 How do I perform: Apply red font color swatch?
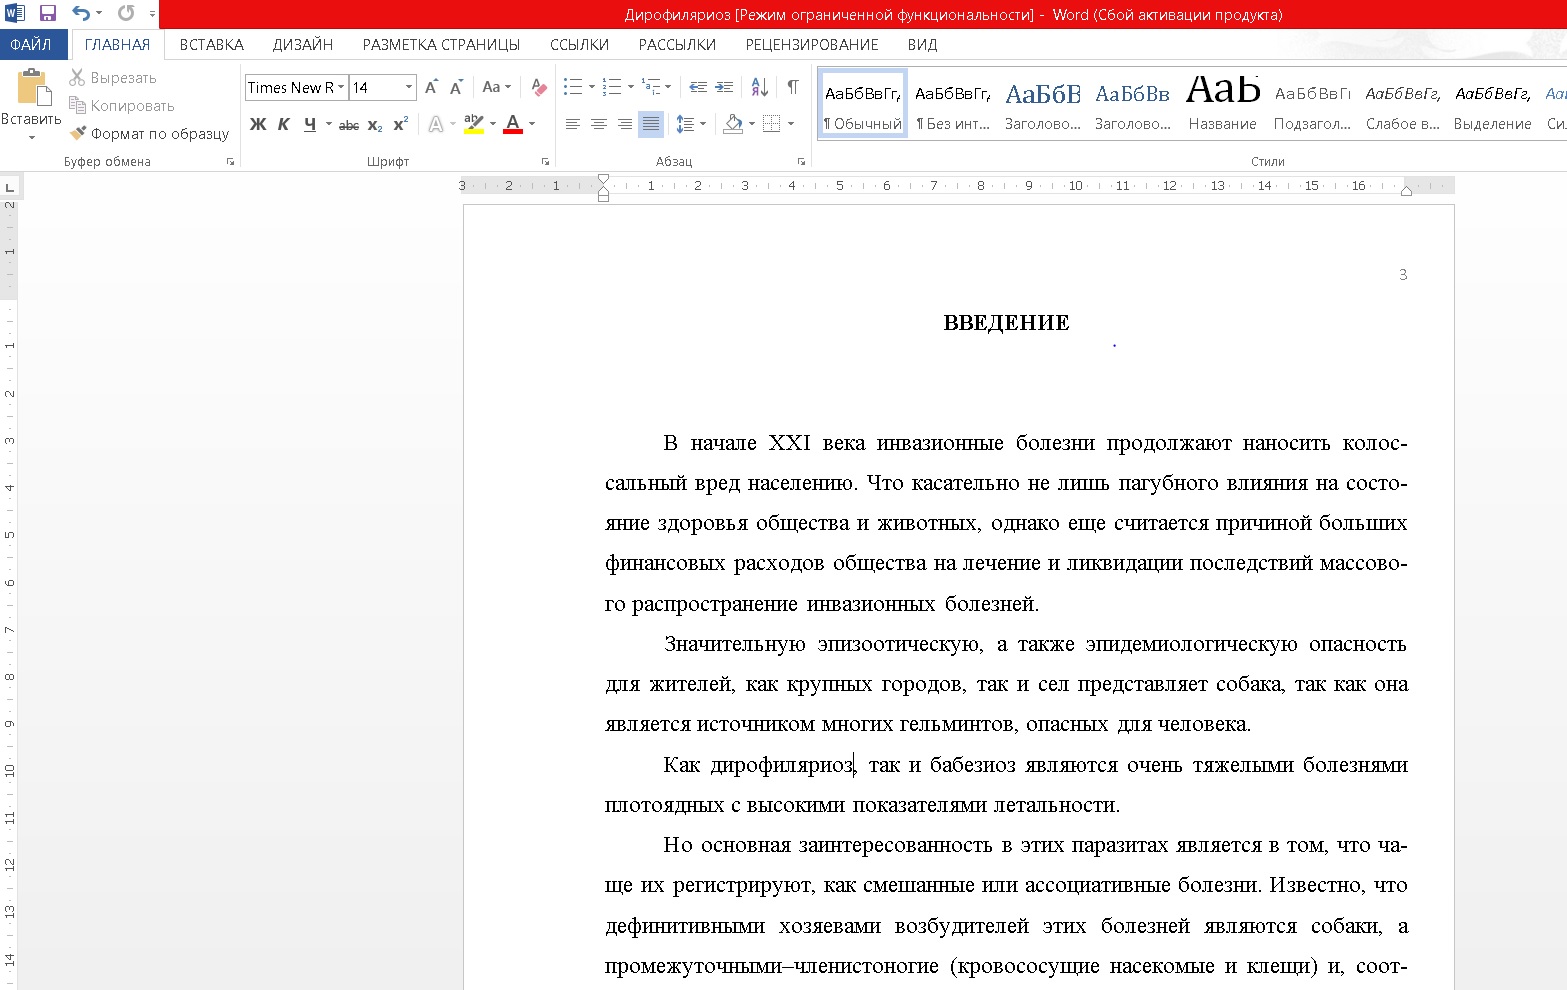[513, 124]
